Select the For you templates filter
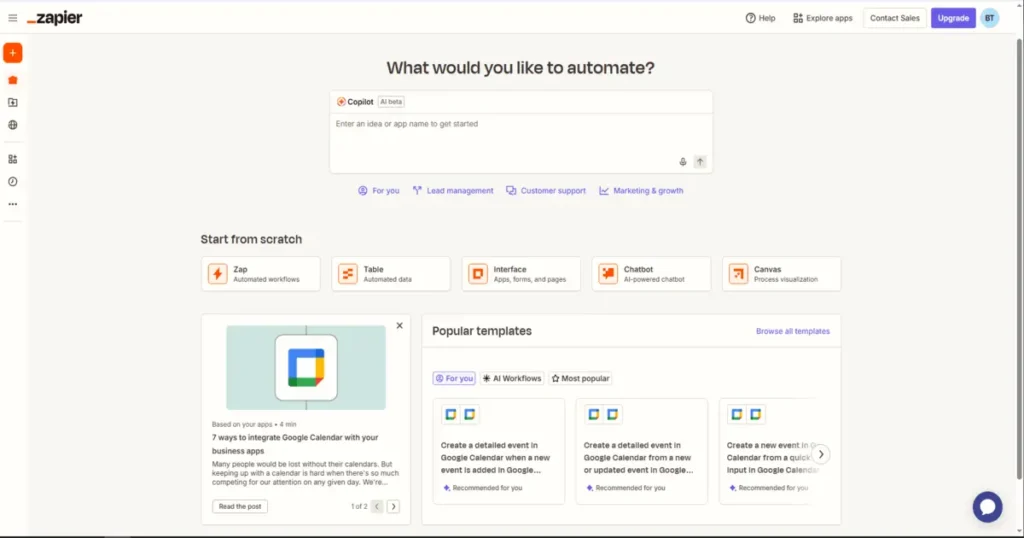This screenshot has width=1024, height=538. 454,378
